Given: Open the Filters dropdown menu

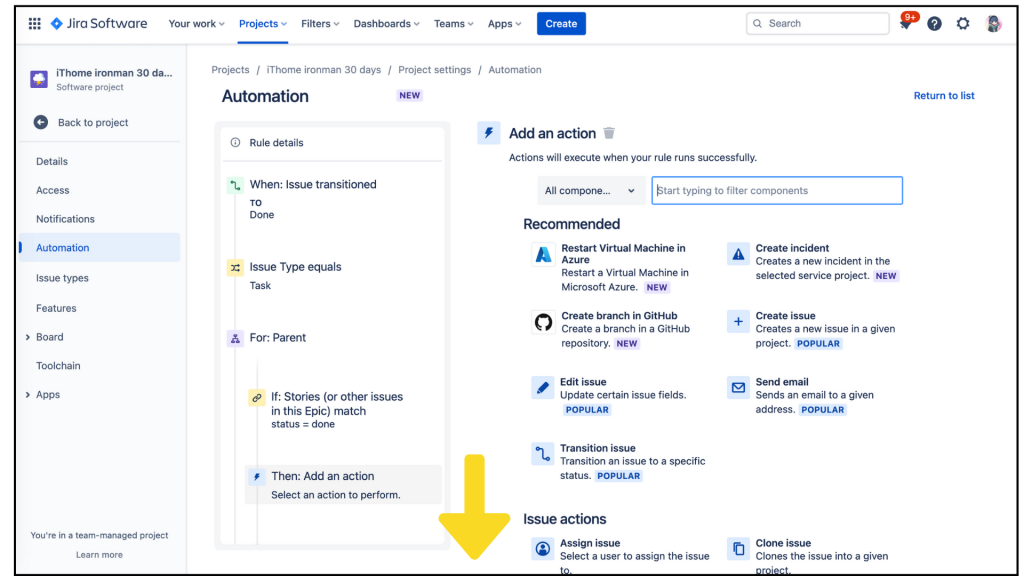Looking at the screenshot, I should [320, 24].
